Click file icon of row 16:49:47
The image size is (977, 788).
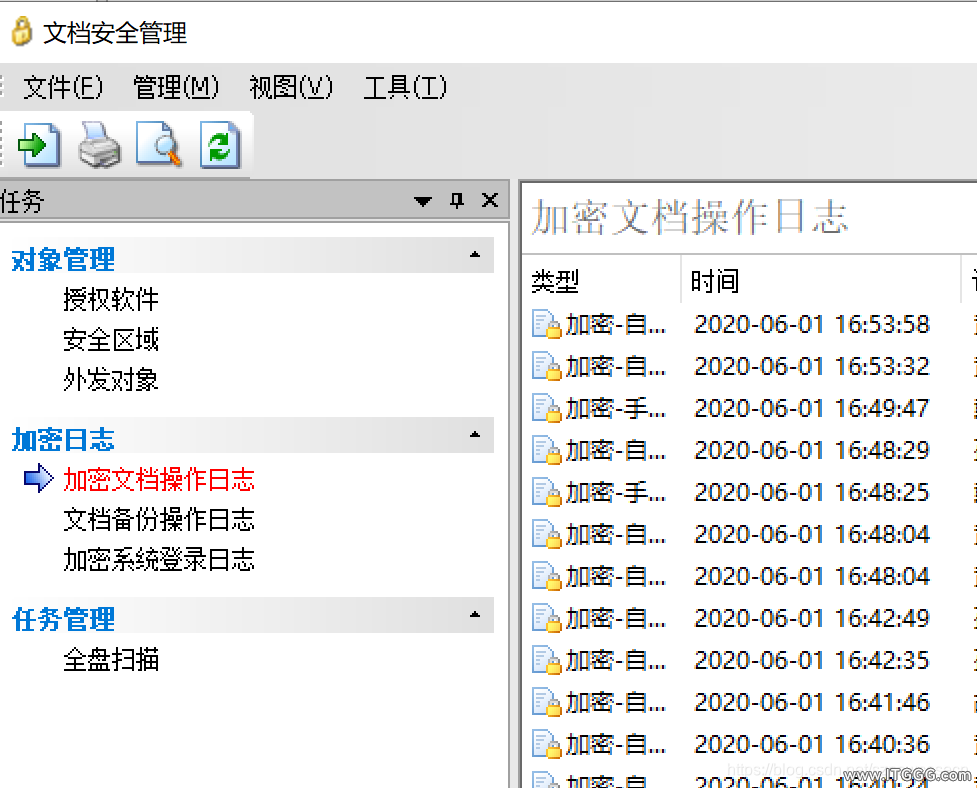[x=546, y=409]
